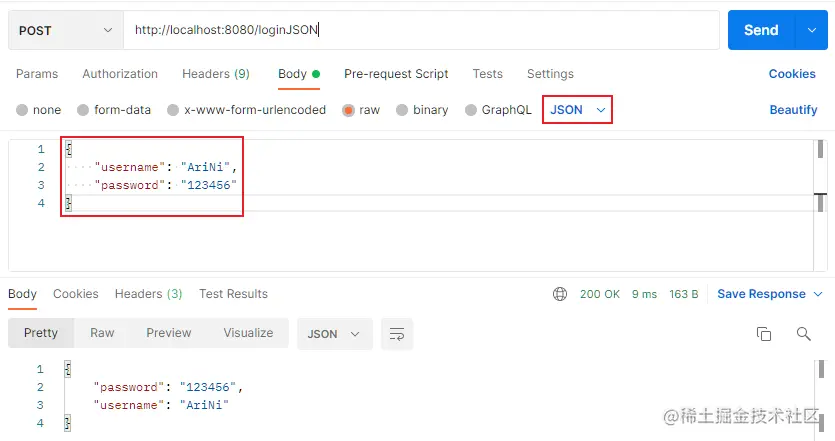The image size is (835, 441).
Task: Open the Test Results tab
Action: click(233, 294)
